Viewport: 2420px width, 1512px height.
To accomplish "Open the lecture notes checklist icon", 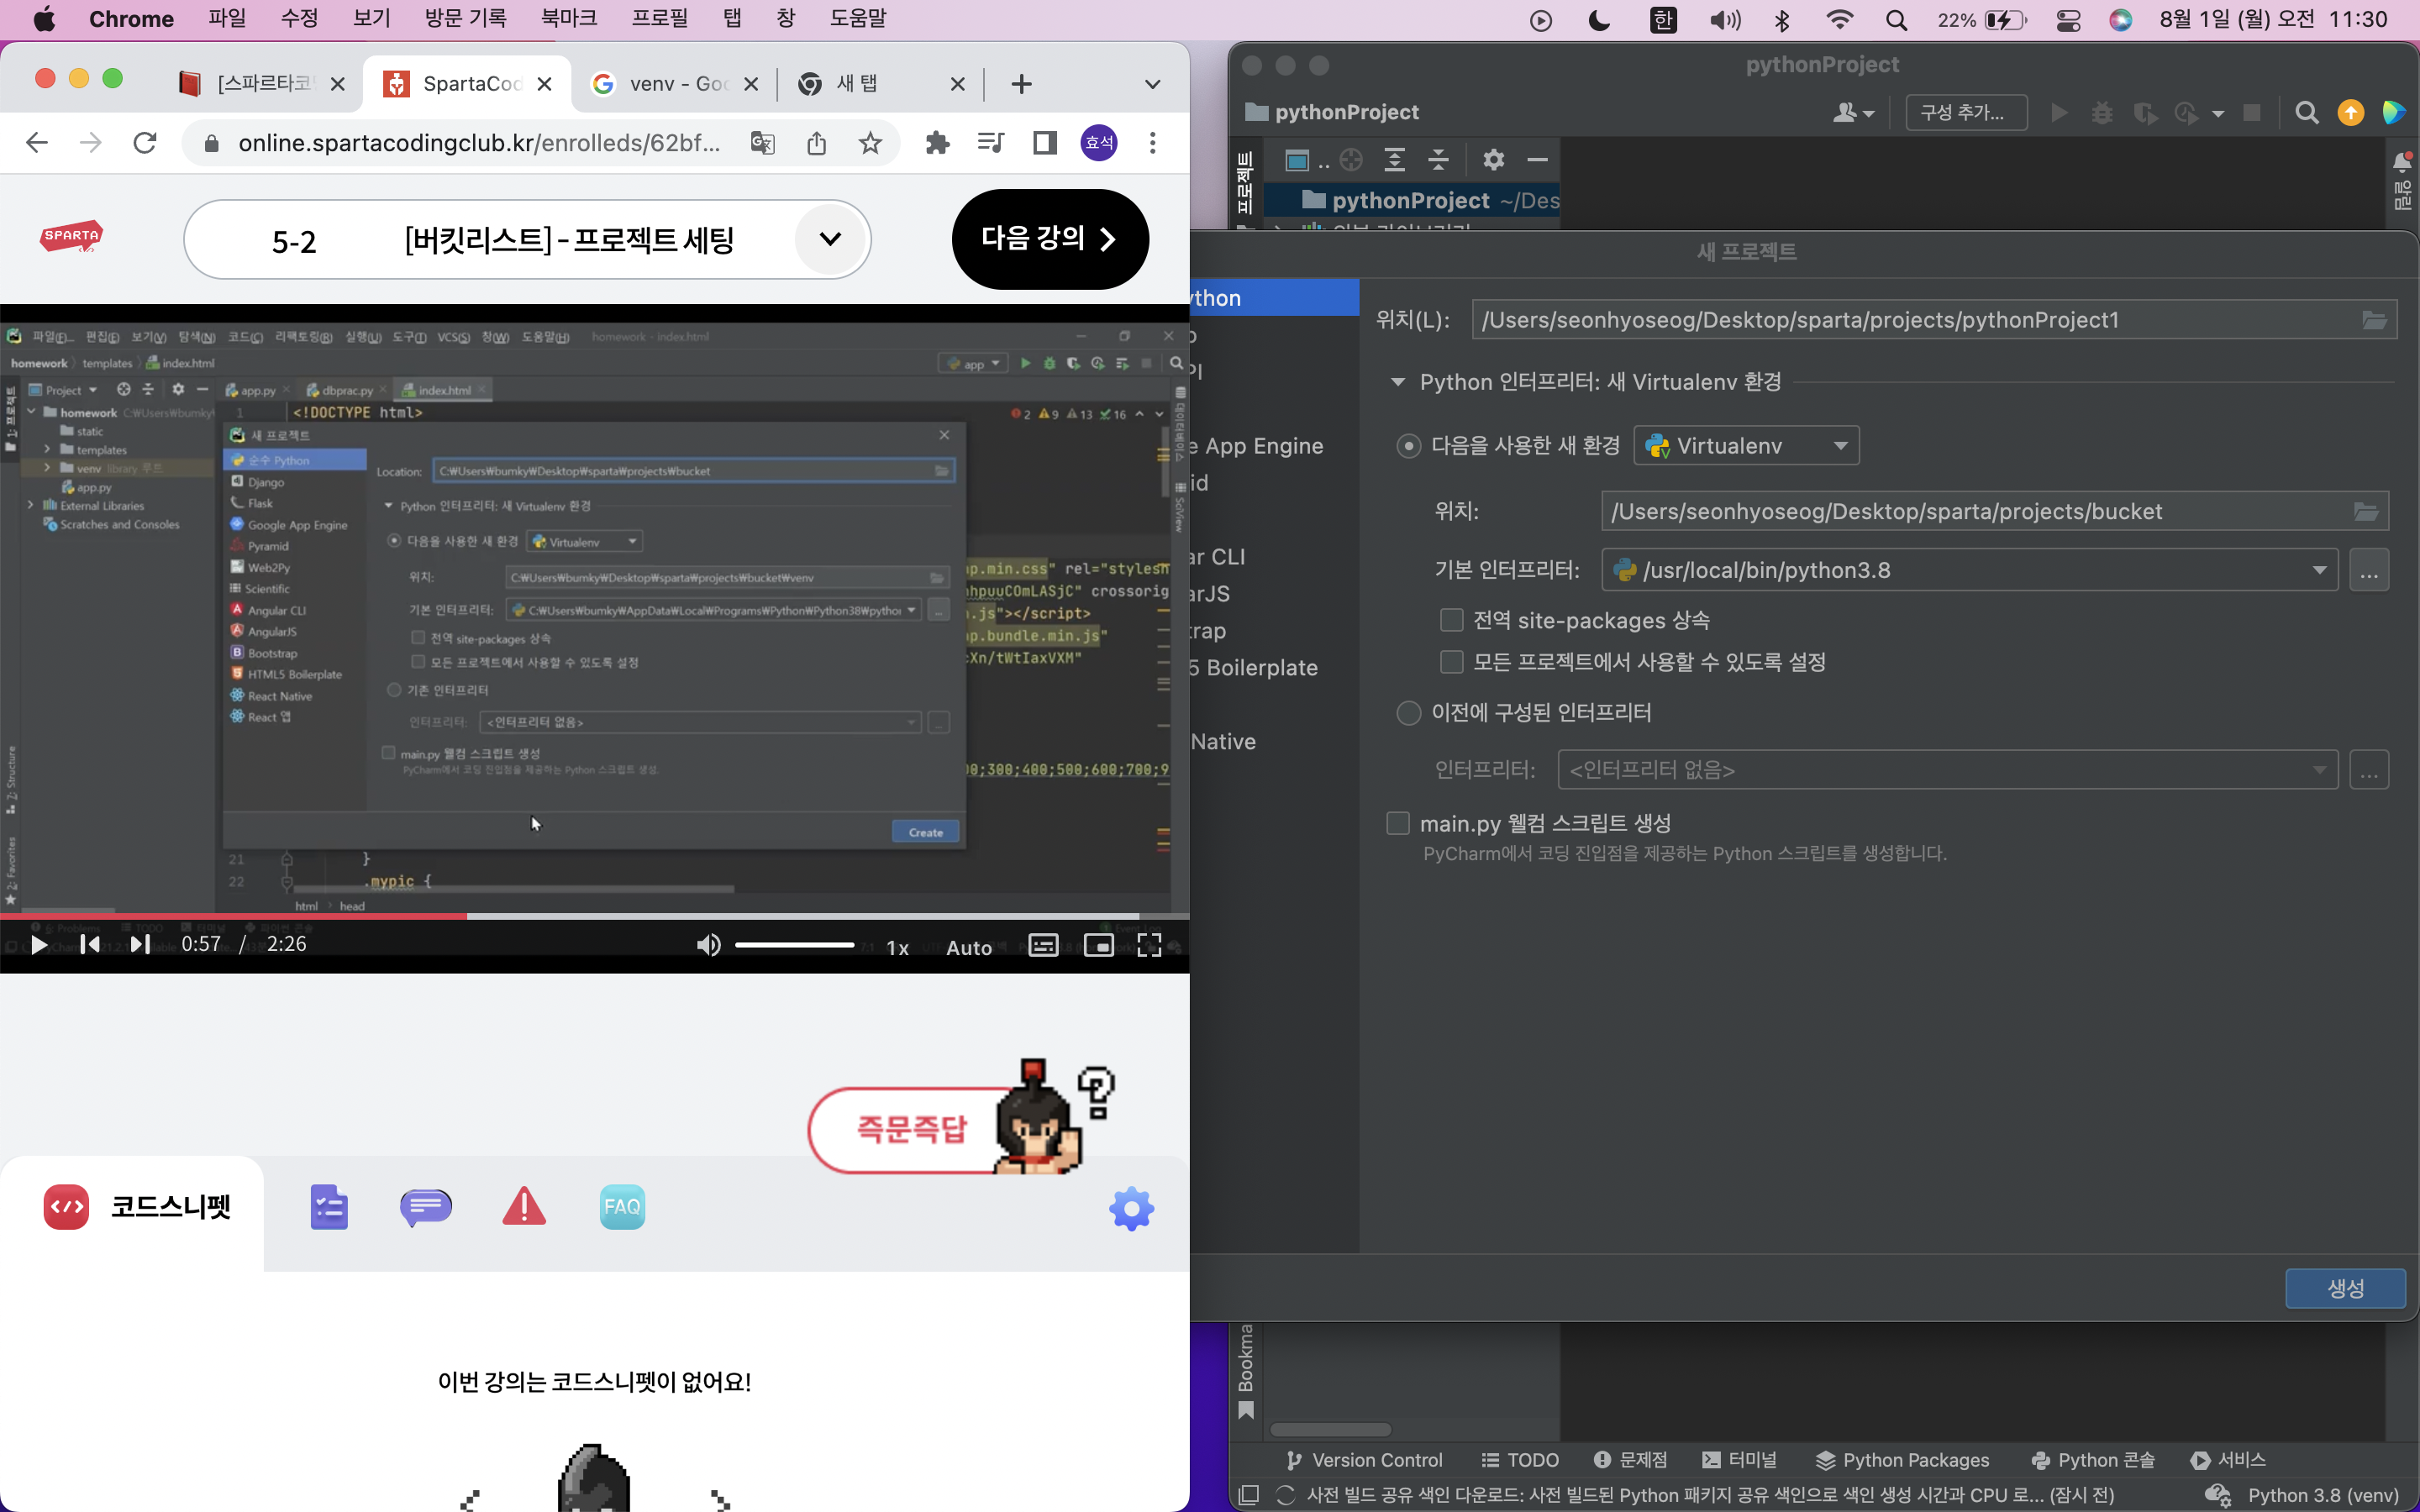I will (x=329, y=1208).
